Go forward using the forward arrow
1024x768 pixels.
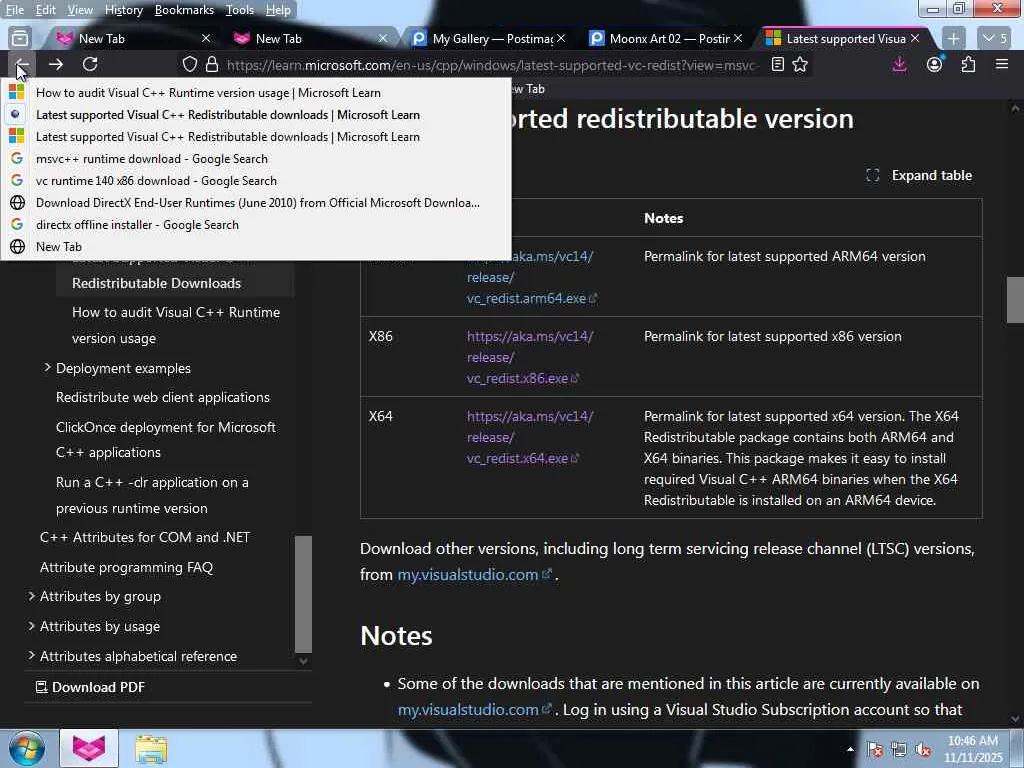[x=56, y=64]
